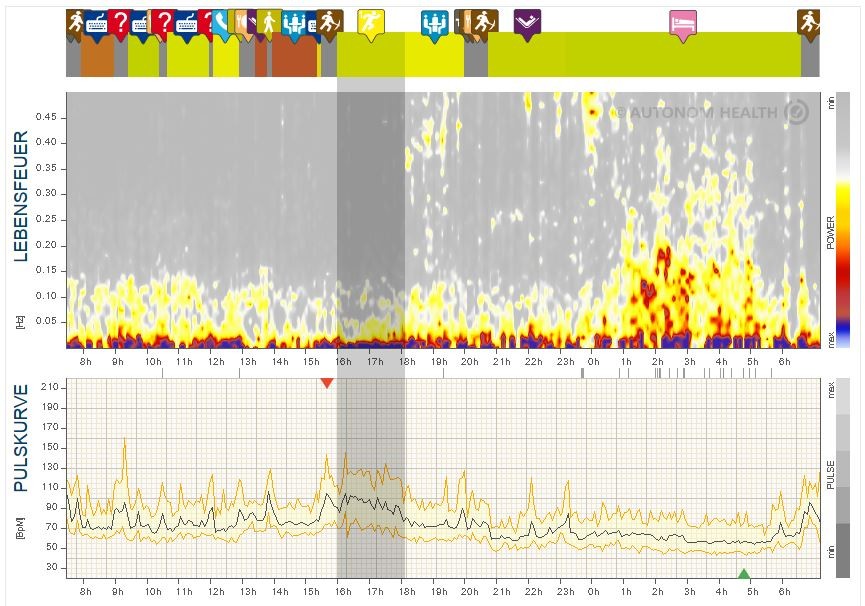Click the red triangle maximum pulse marker

click(327, 383)
